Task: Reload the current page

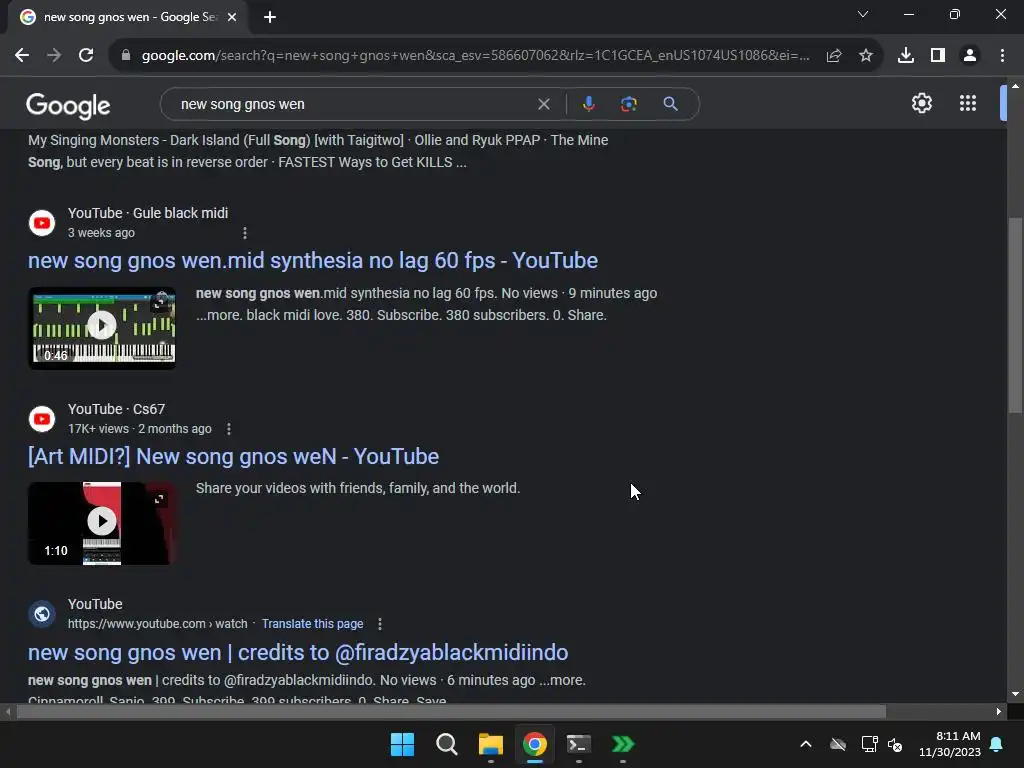Action: tap(86, 56)
